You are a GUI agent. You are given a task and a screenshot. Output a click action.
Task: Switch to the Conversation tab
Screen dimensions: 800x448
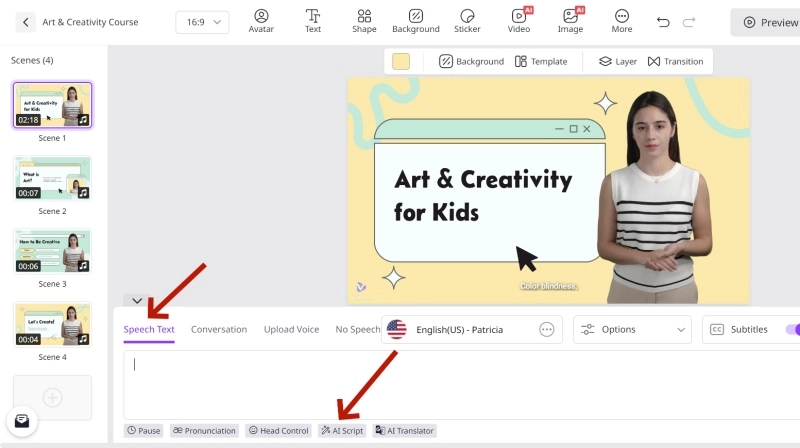(219, 329)
